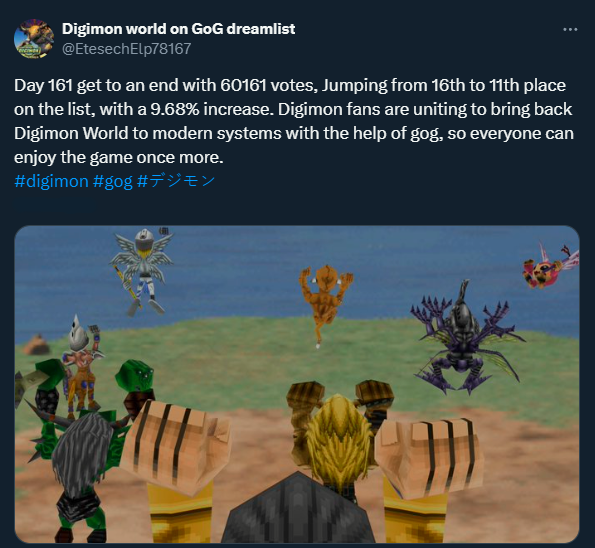Screen dimensions: 595x548
Task: Open the #gog hashtag
Action: [112, 181]
